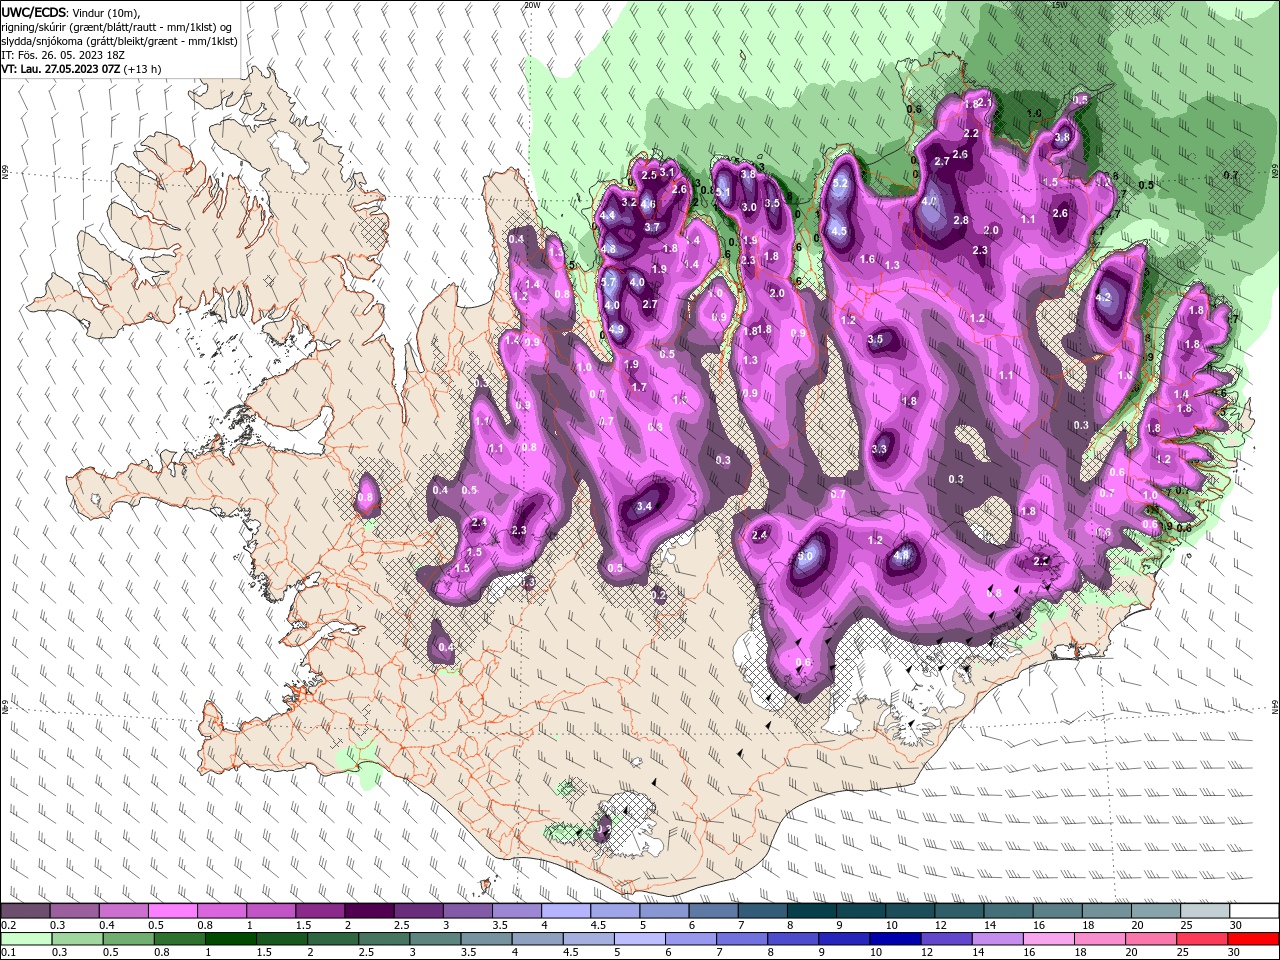Click the 30 label under the white swatch
This screenshot has height=960, width=1280.
click(1236, 925)
